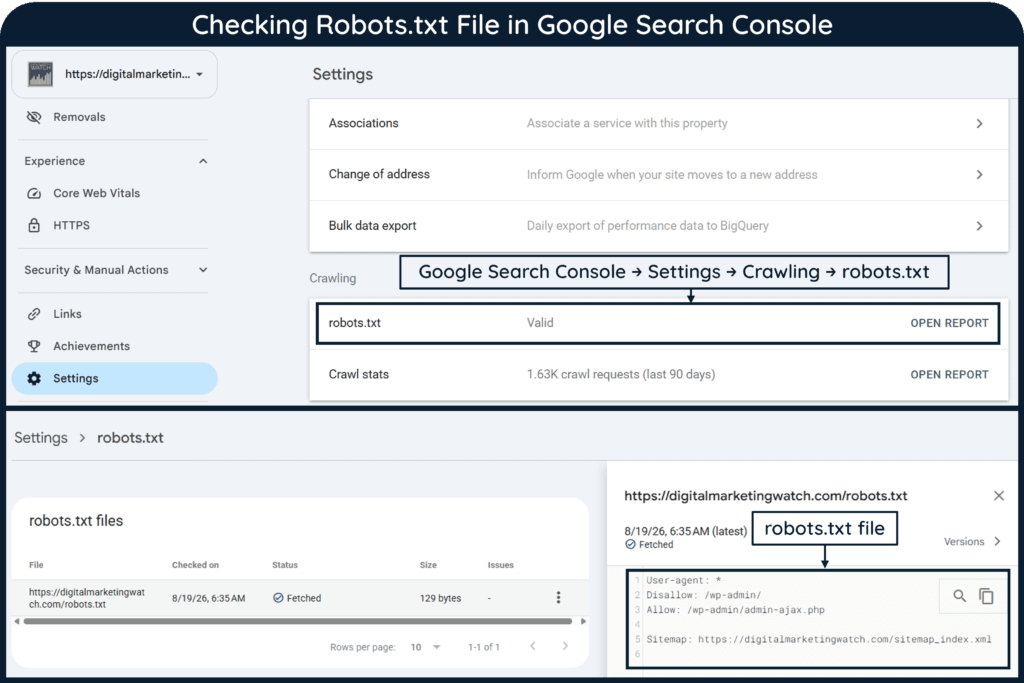Click the chevron on Bulk data export row
Image resolution: width=1024 pixels, height=683 pixels.
[x=979, y=226]
